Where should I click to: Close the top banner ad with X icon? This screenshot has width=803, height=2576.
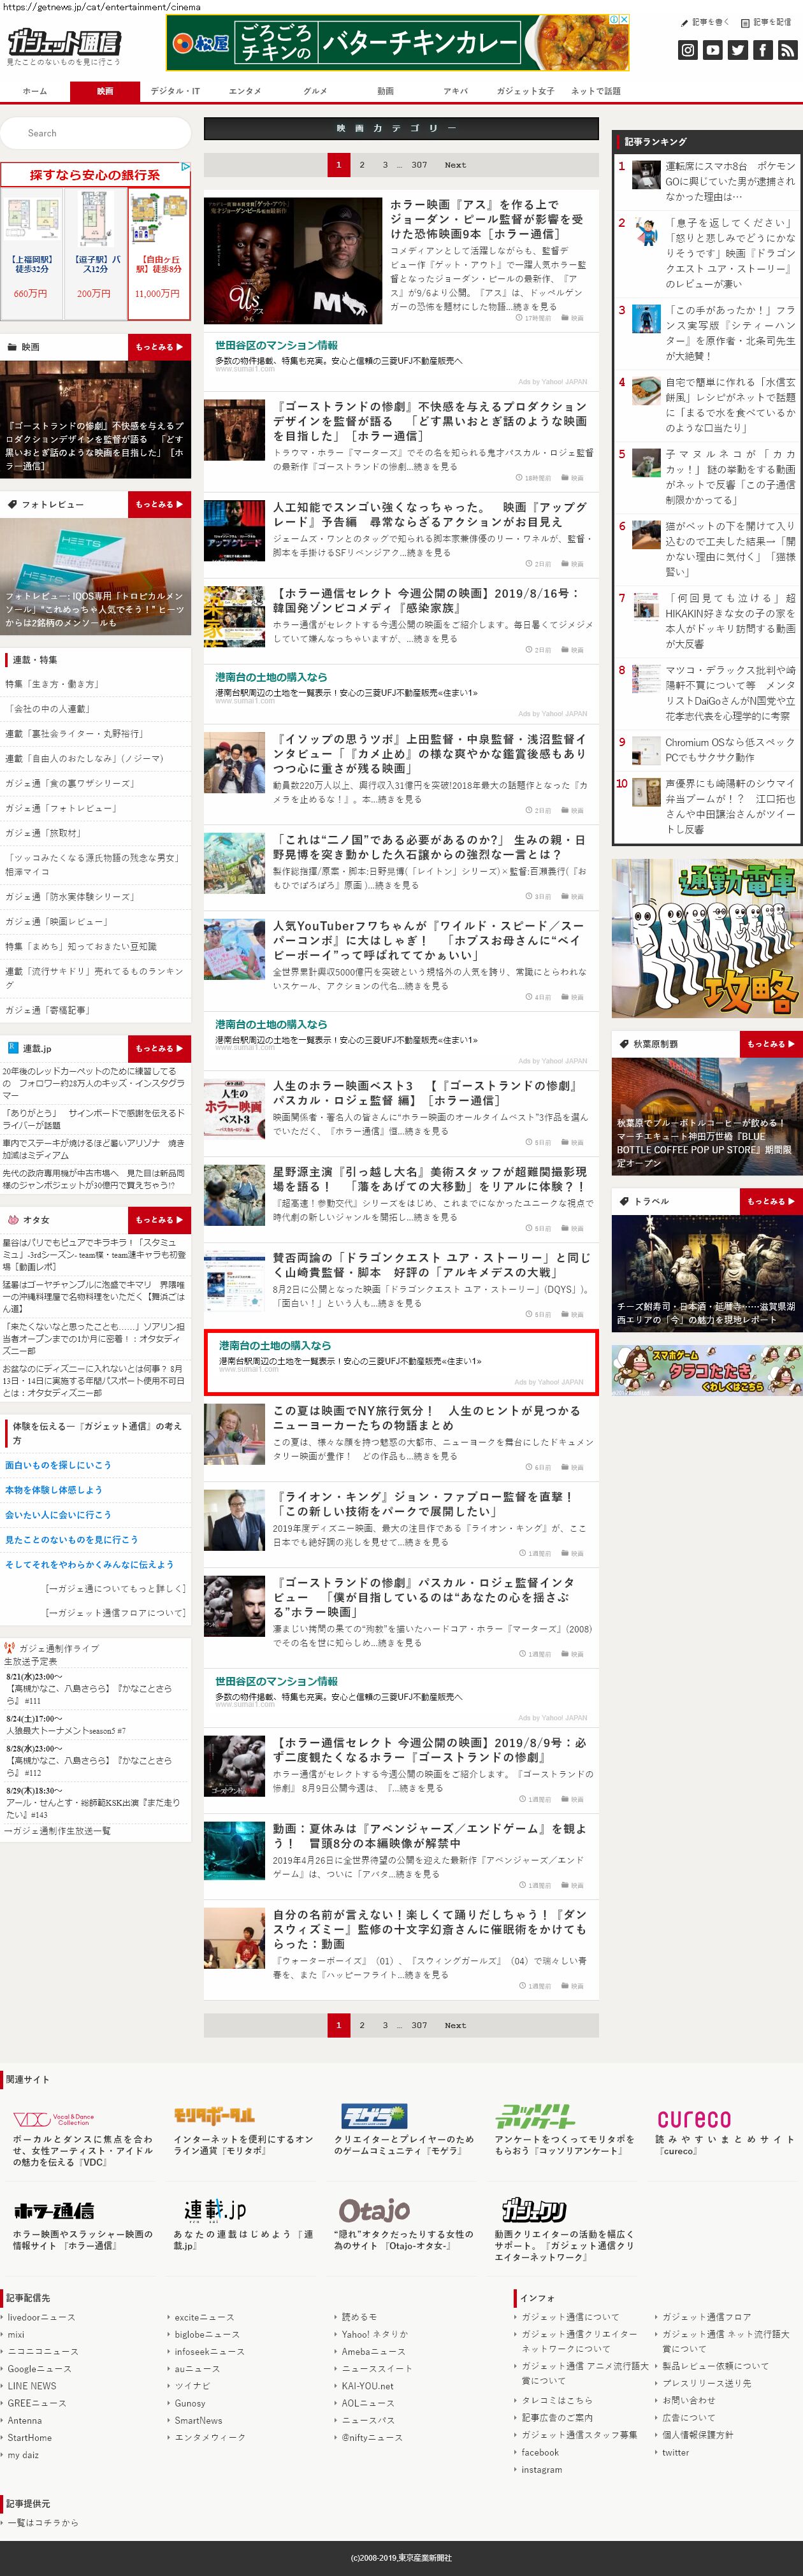point(625,19)
